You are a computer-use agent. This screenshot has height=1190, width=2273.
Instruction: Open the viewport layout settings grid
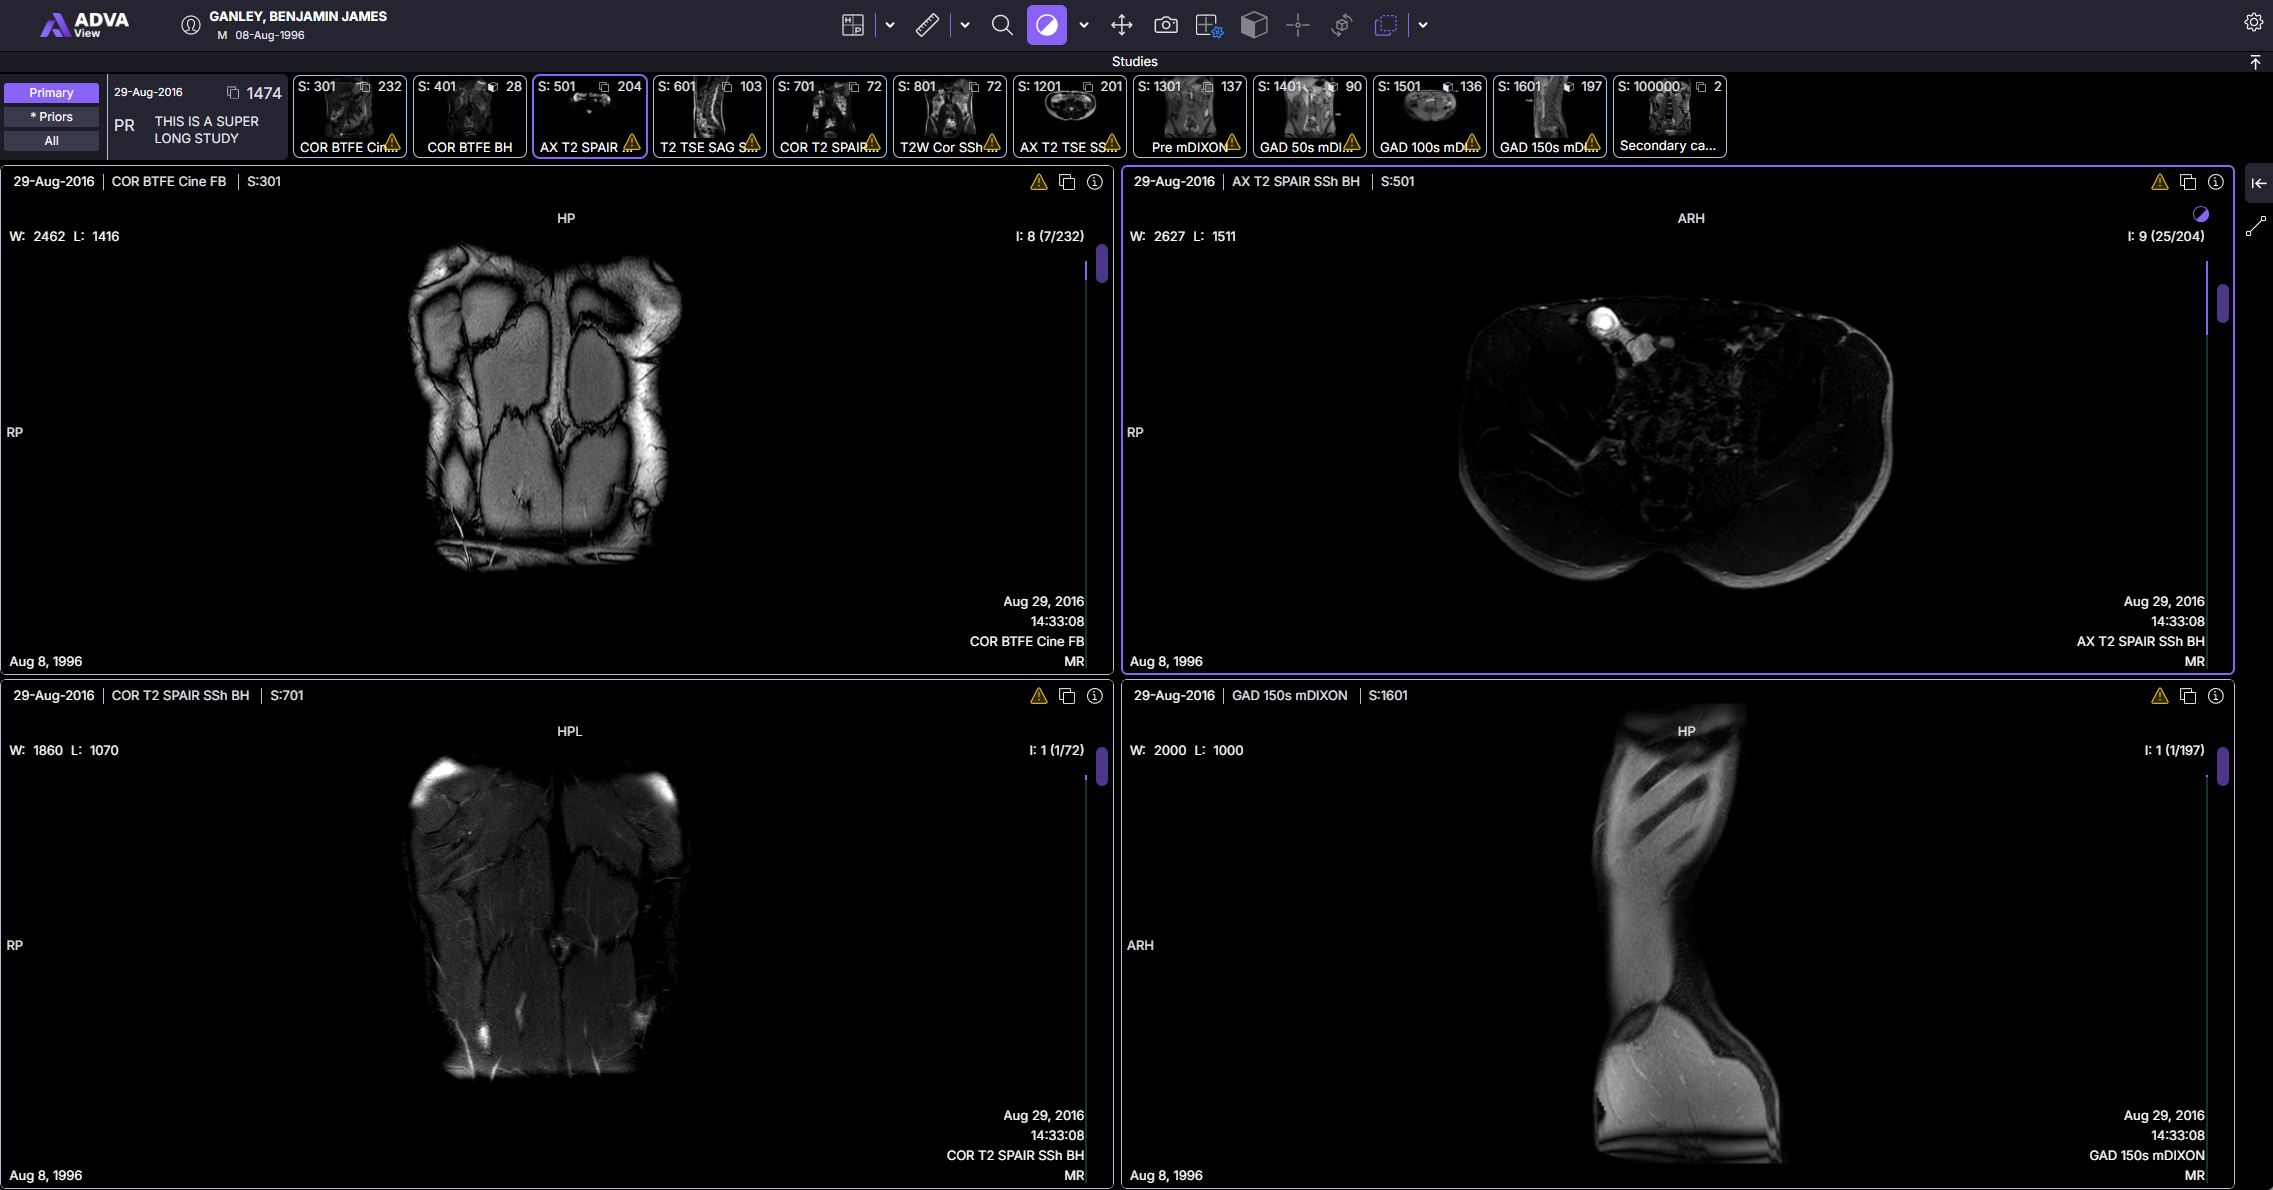click(x=1209, y=25)
